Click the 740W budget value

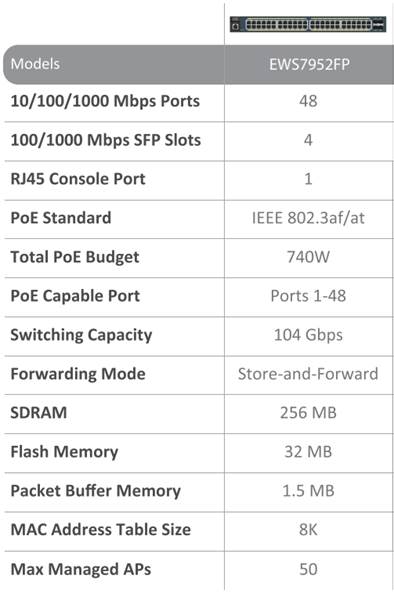(308, 257)
